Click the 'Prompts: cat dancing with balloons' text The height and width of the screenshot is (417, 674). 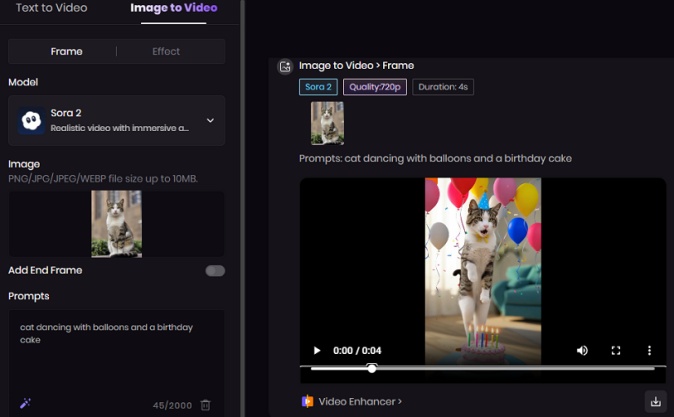pos(435,158)
